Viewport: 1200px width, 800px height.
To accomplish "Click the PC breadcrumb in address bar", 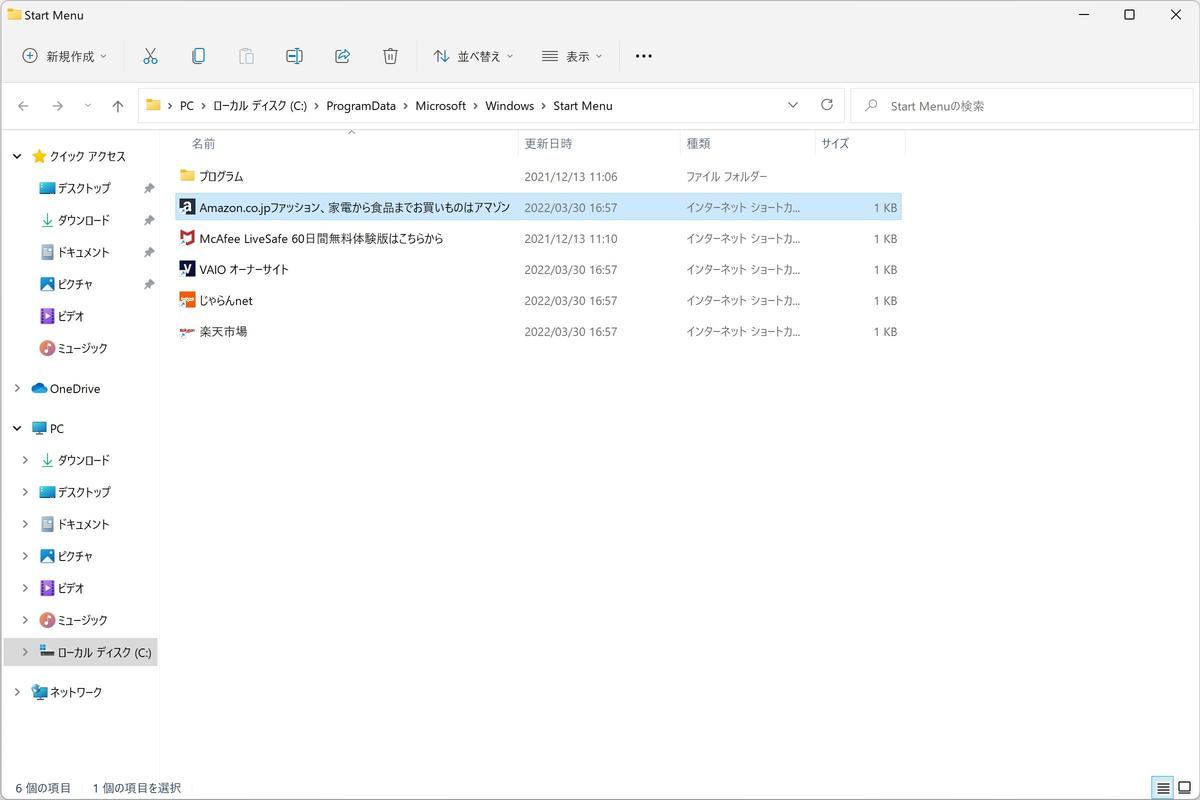I will click(x=187, y=105).
